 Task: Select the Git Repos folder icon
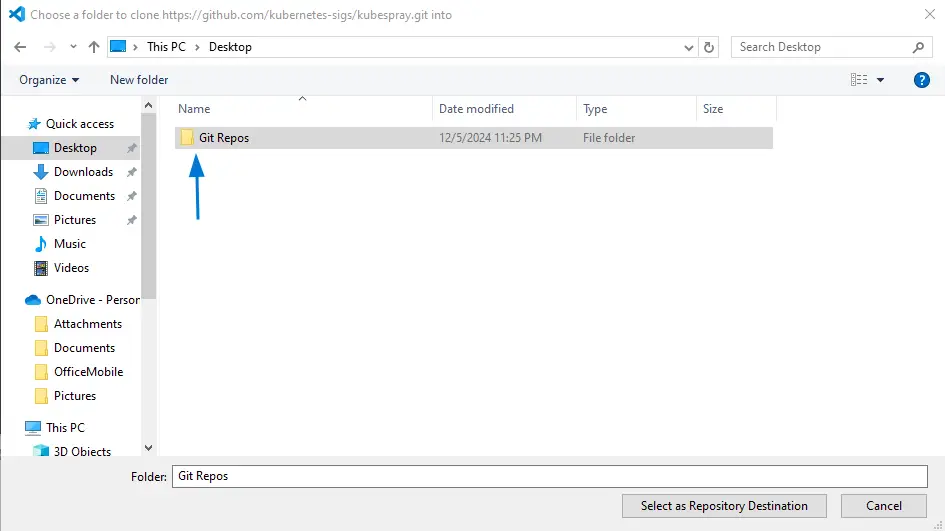[x=187, y=138]
